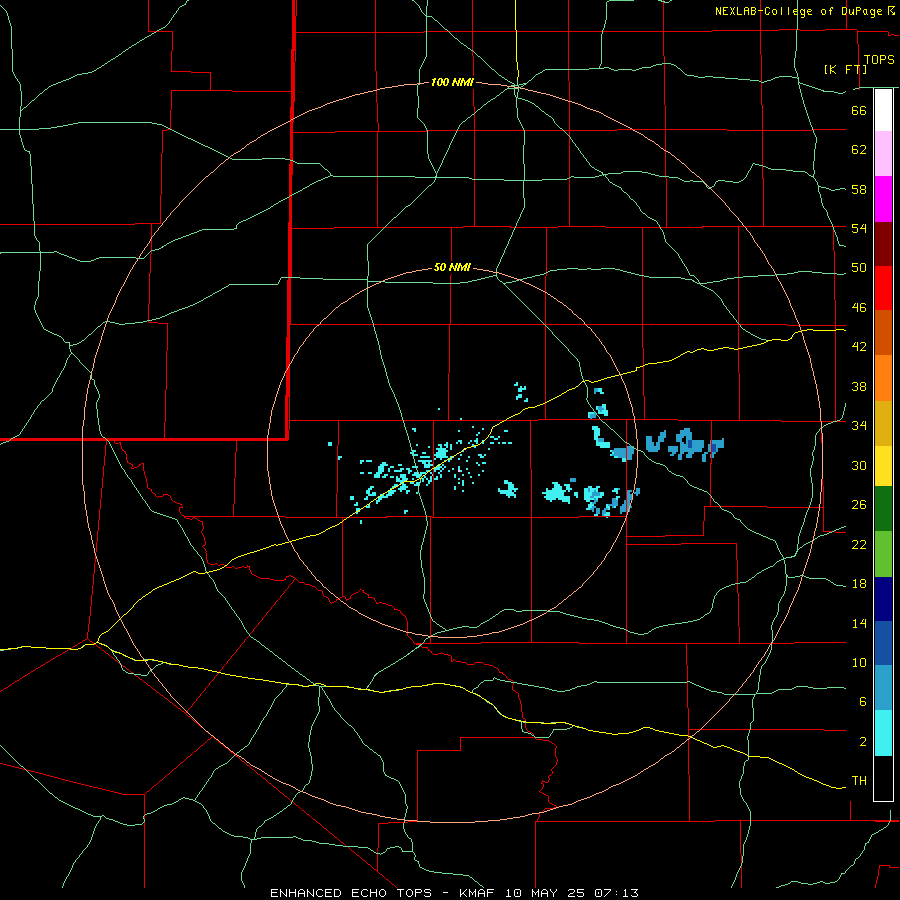900x900 pixels.
Task: Click the dark green legend swatch
Action: (x=883, y=509)
